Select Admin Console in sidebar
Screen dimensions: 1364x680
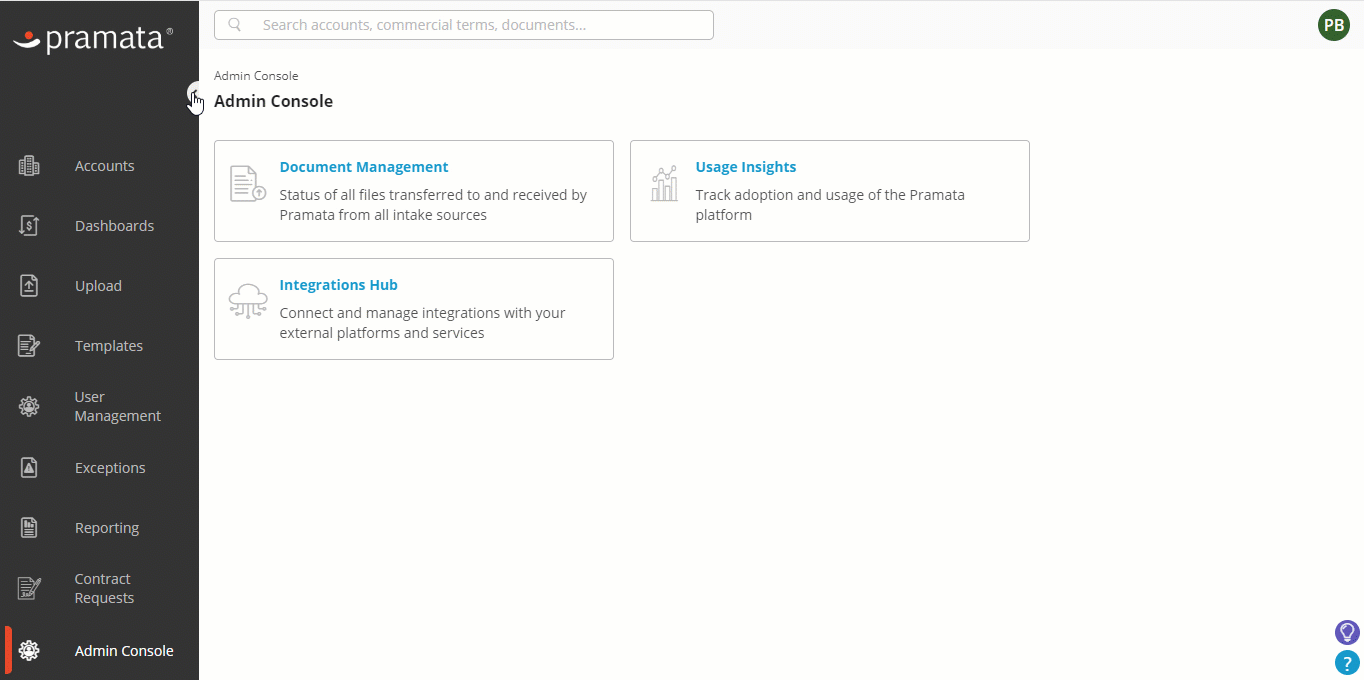pos(124,651)
